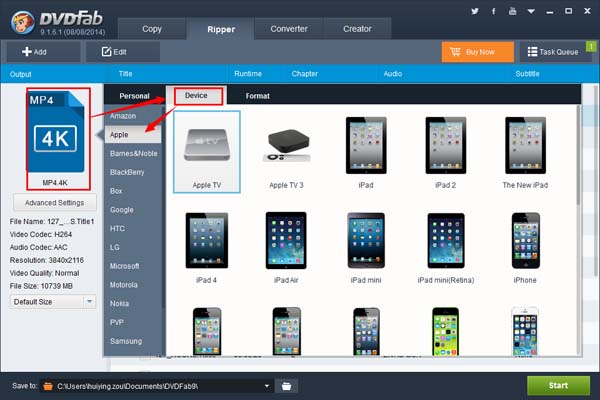Switch to the Device profile tab

click(196, 96)
